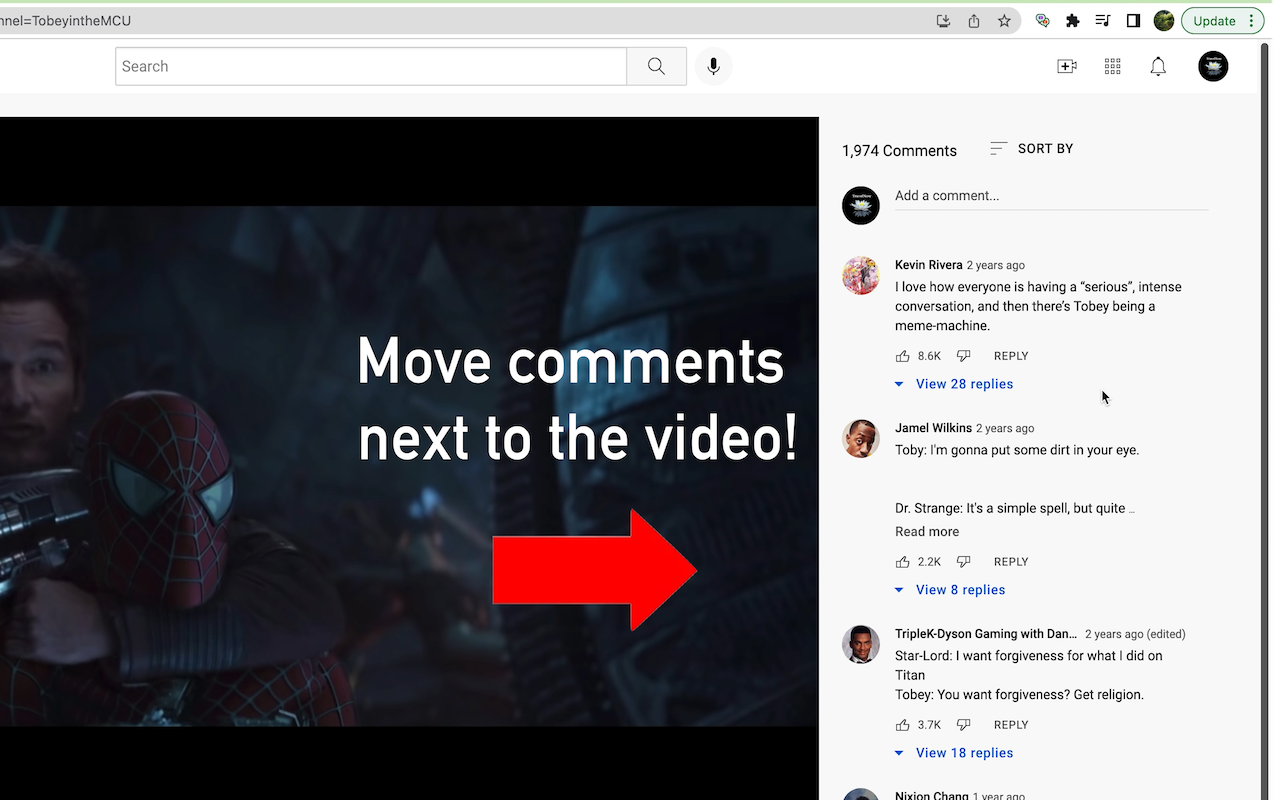Open the SORT BY comments dropdown
Viewport: 1280px width, 800px height.
1032,149
